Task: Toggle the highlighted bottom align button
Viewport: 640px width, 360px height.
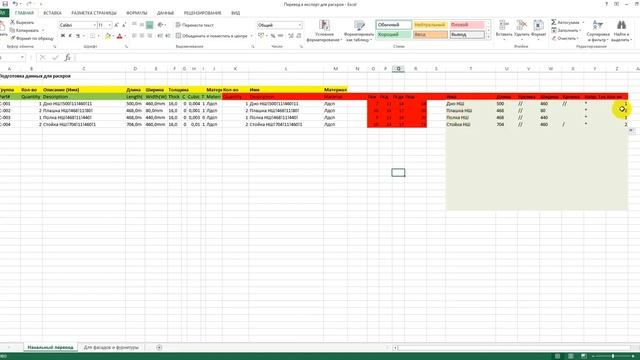Action: 149,25
